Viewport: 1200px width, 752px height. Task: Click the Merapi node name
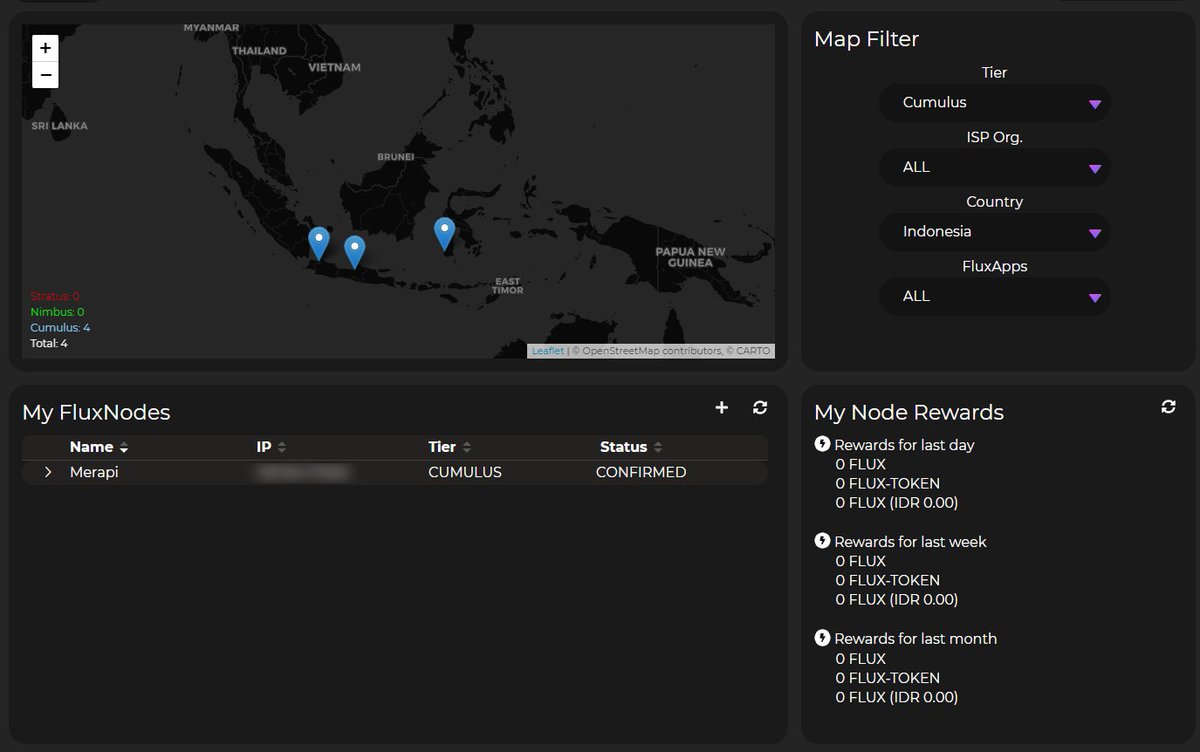(94, 472)
